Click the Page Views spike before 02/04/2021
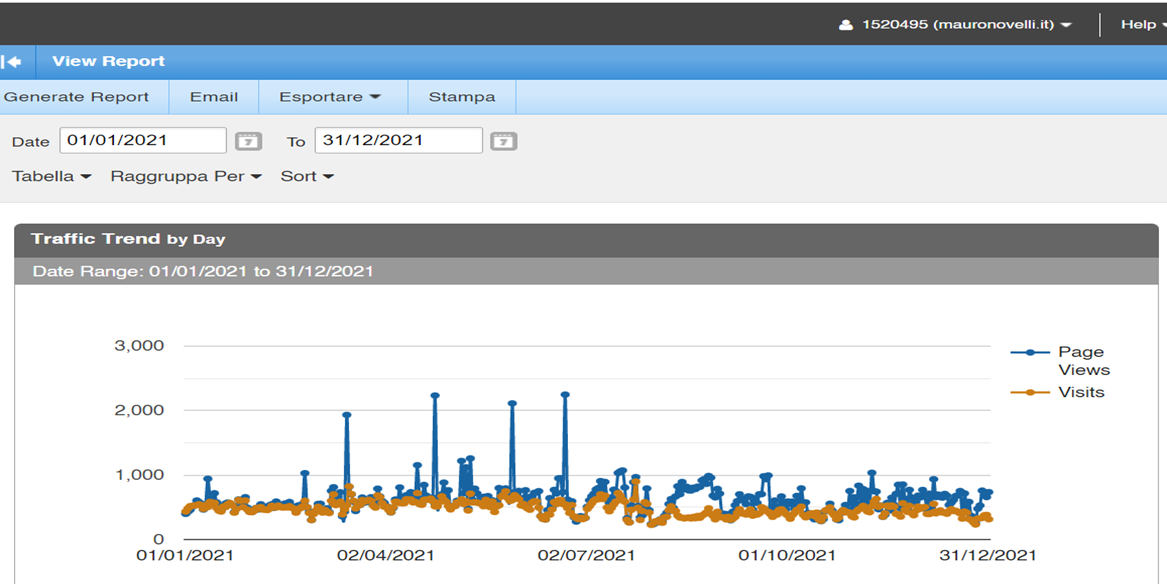Image resolution: width=1167 pixels, height=584 pixels. [347, 415]
